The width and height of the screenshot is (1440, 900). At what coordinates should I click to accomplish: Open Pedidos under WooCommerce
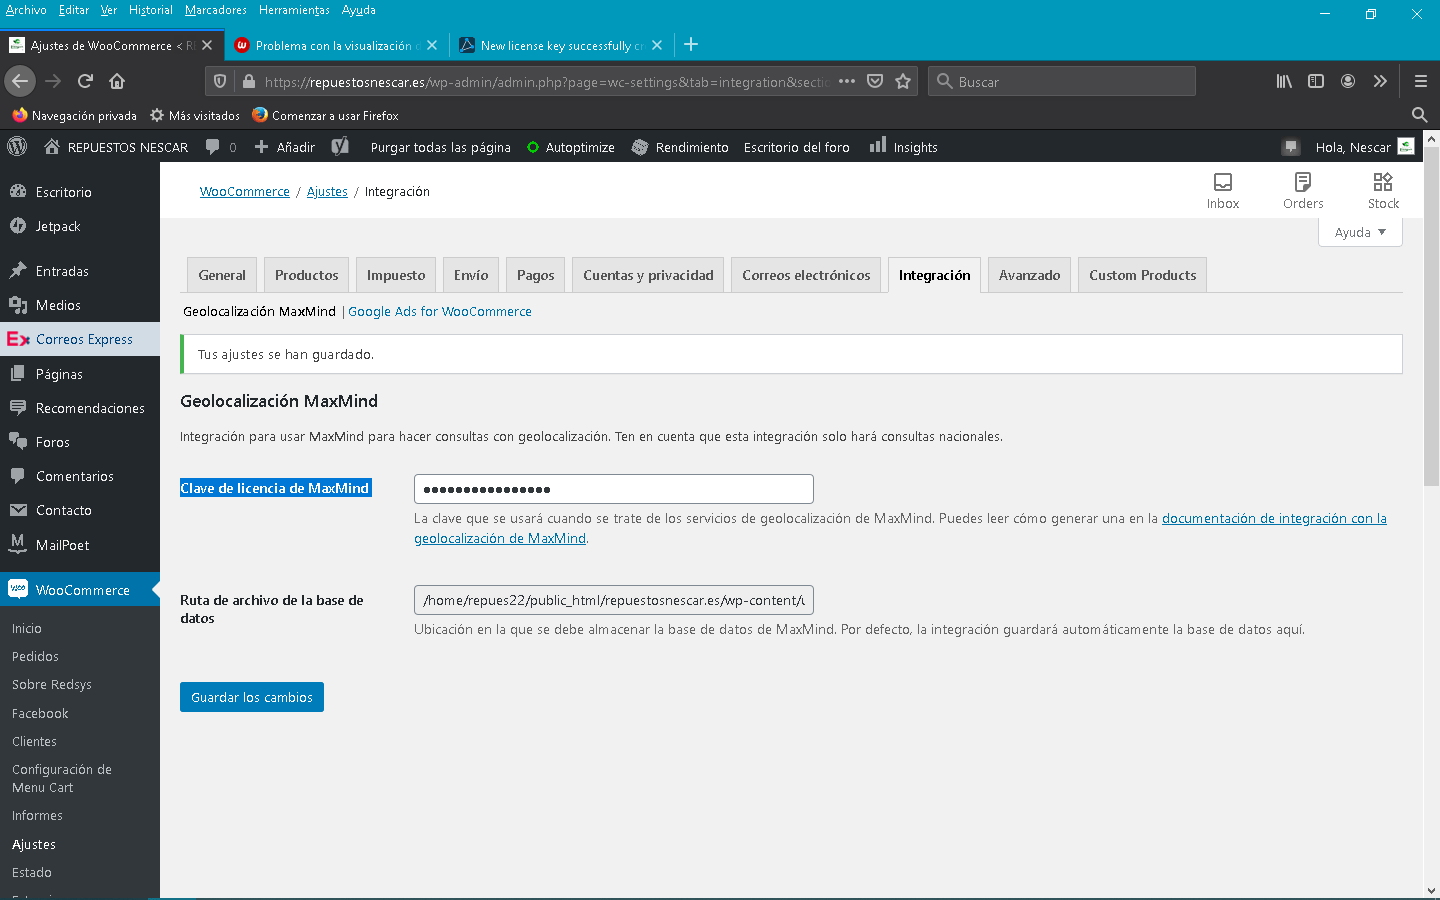pos(35,656)
